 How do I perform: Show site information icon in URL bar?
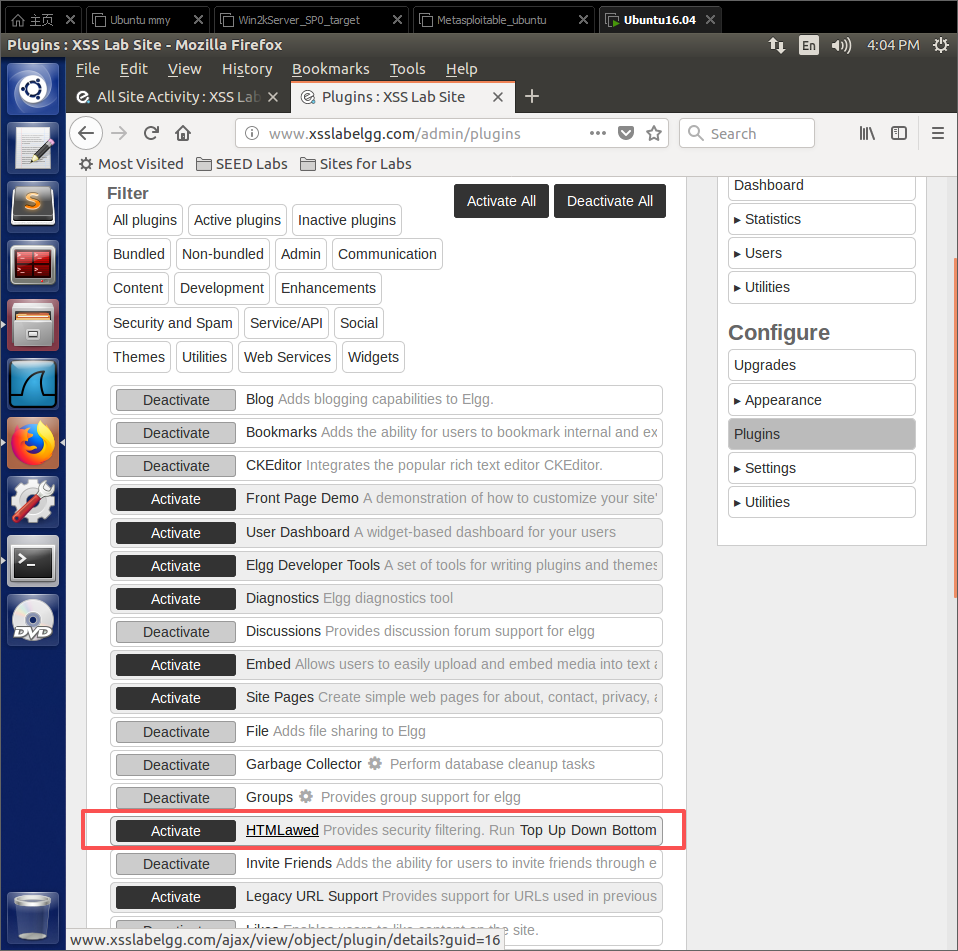click(x=252, y=133)
